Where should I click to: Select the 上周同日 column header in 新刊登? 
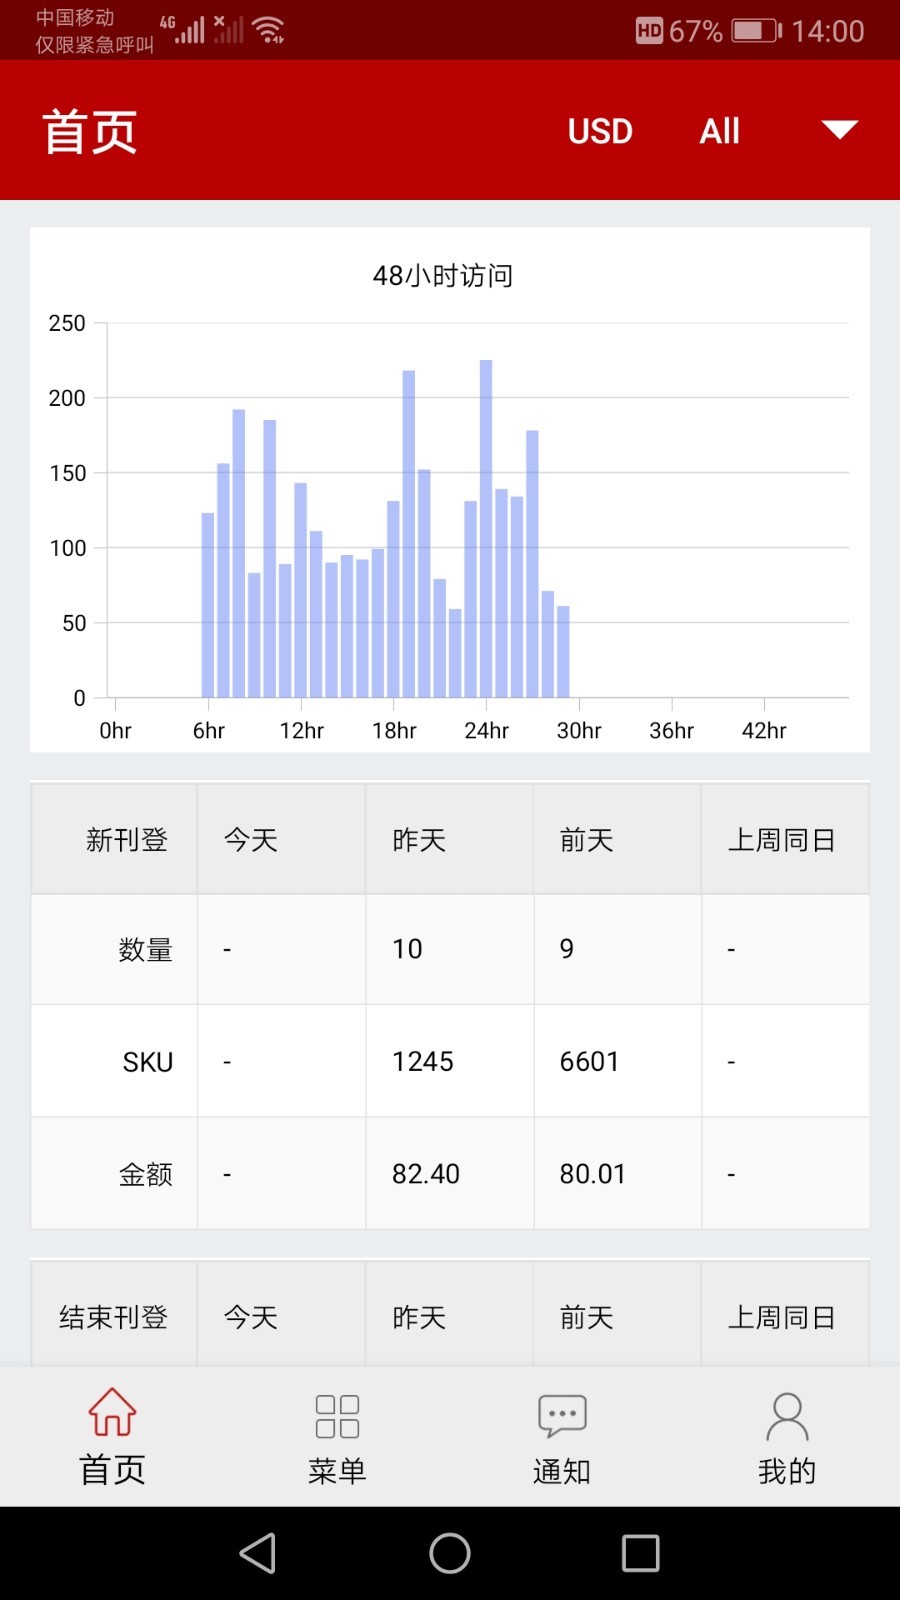tap(781, 840)
